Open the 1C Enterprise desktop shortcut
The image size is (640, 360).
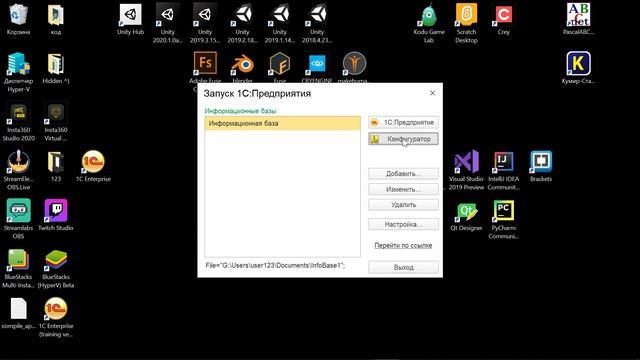(x=93, y=167)
